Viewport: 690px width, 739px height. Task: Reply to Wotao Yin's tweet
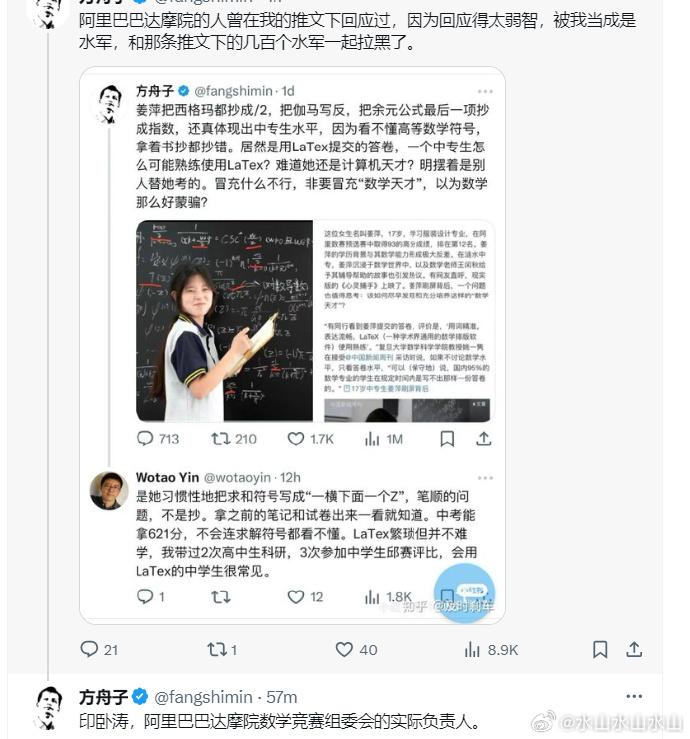tap(145, 597)
